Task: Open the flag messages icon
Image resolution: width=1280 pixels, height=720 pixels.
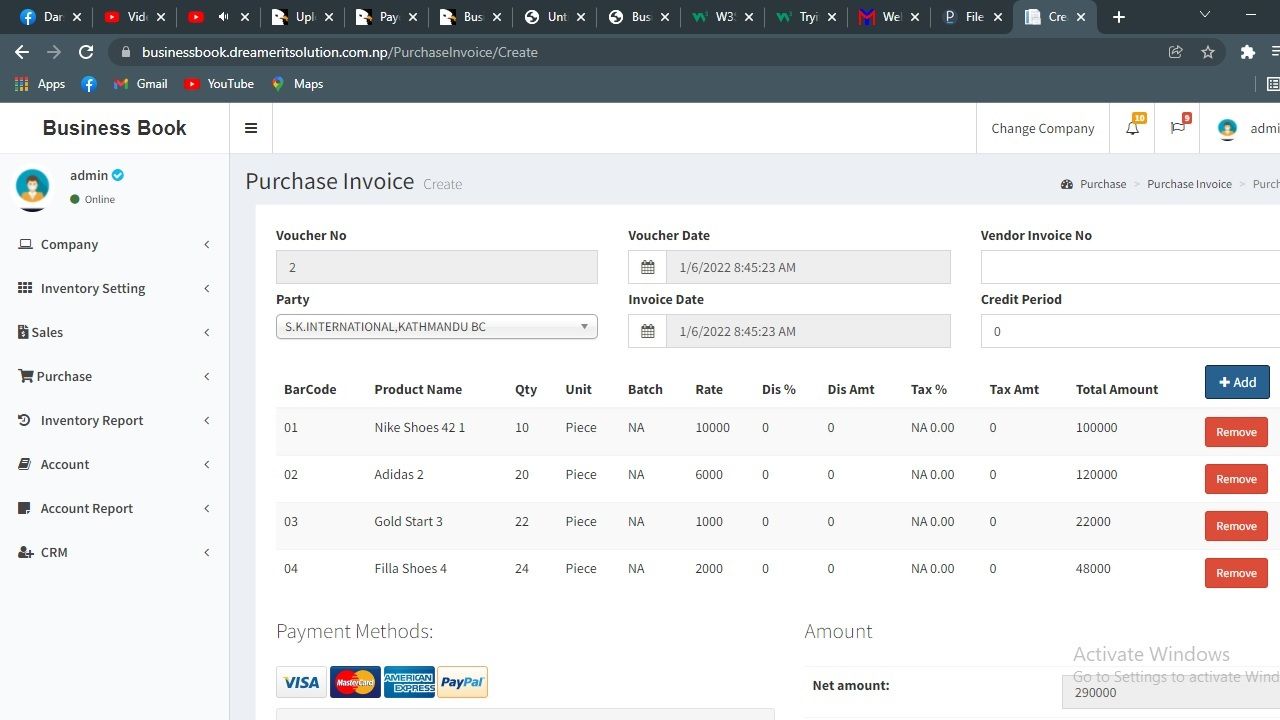Action: tap(1177, 128)
